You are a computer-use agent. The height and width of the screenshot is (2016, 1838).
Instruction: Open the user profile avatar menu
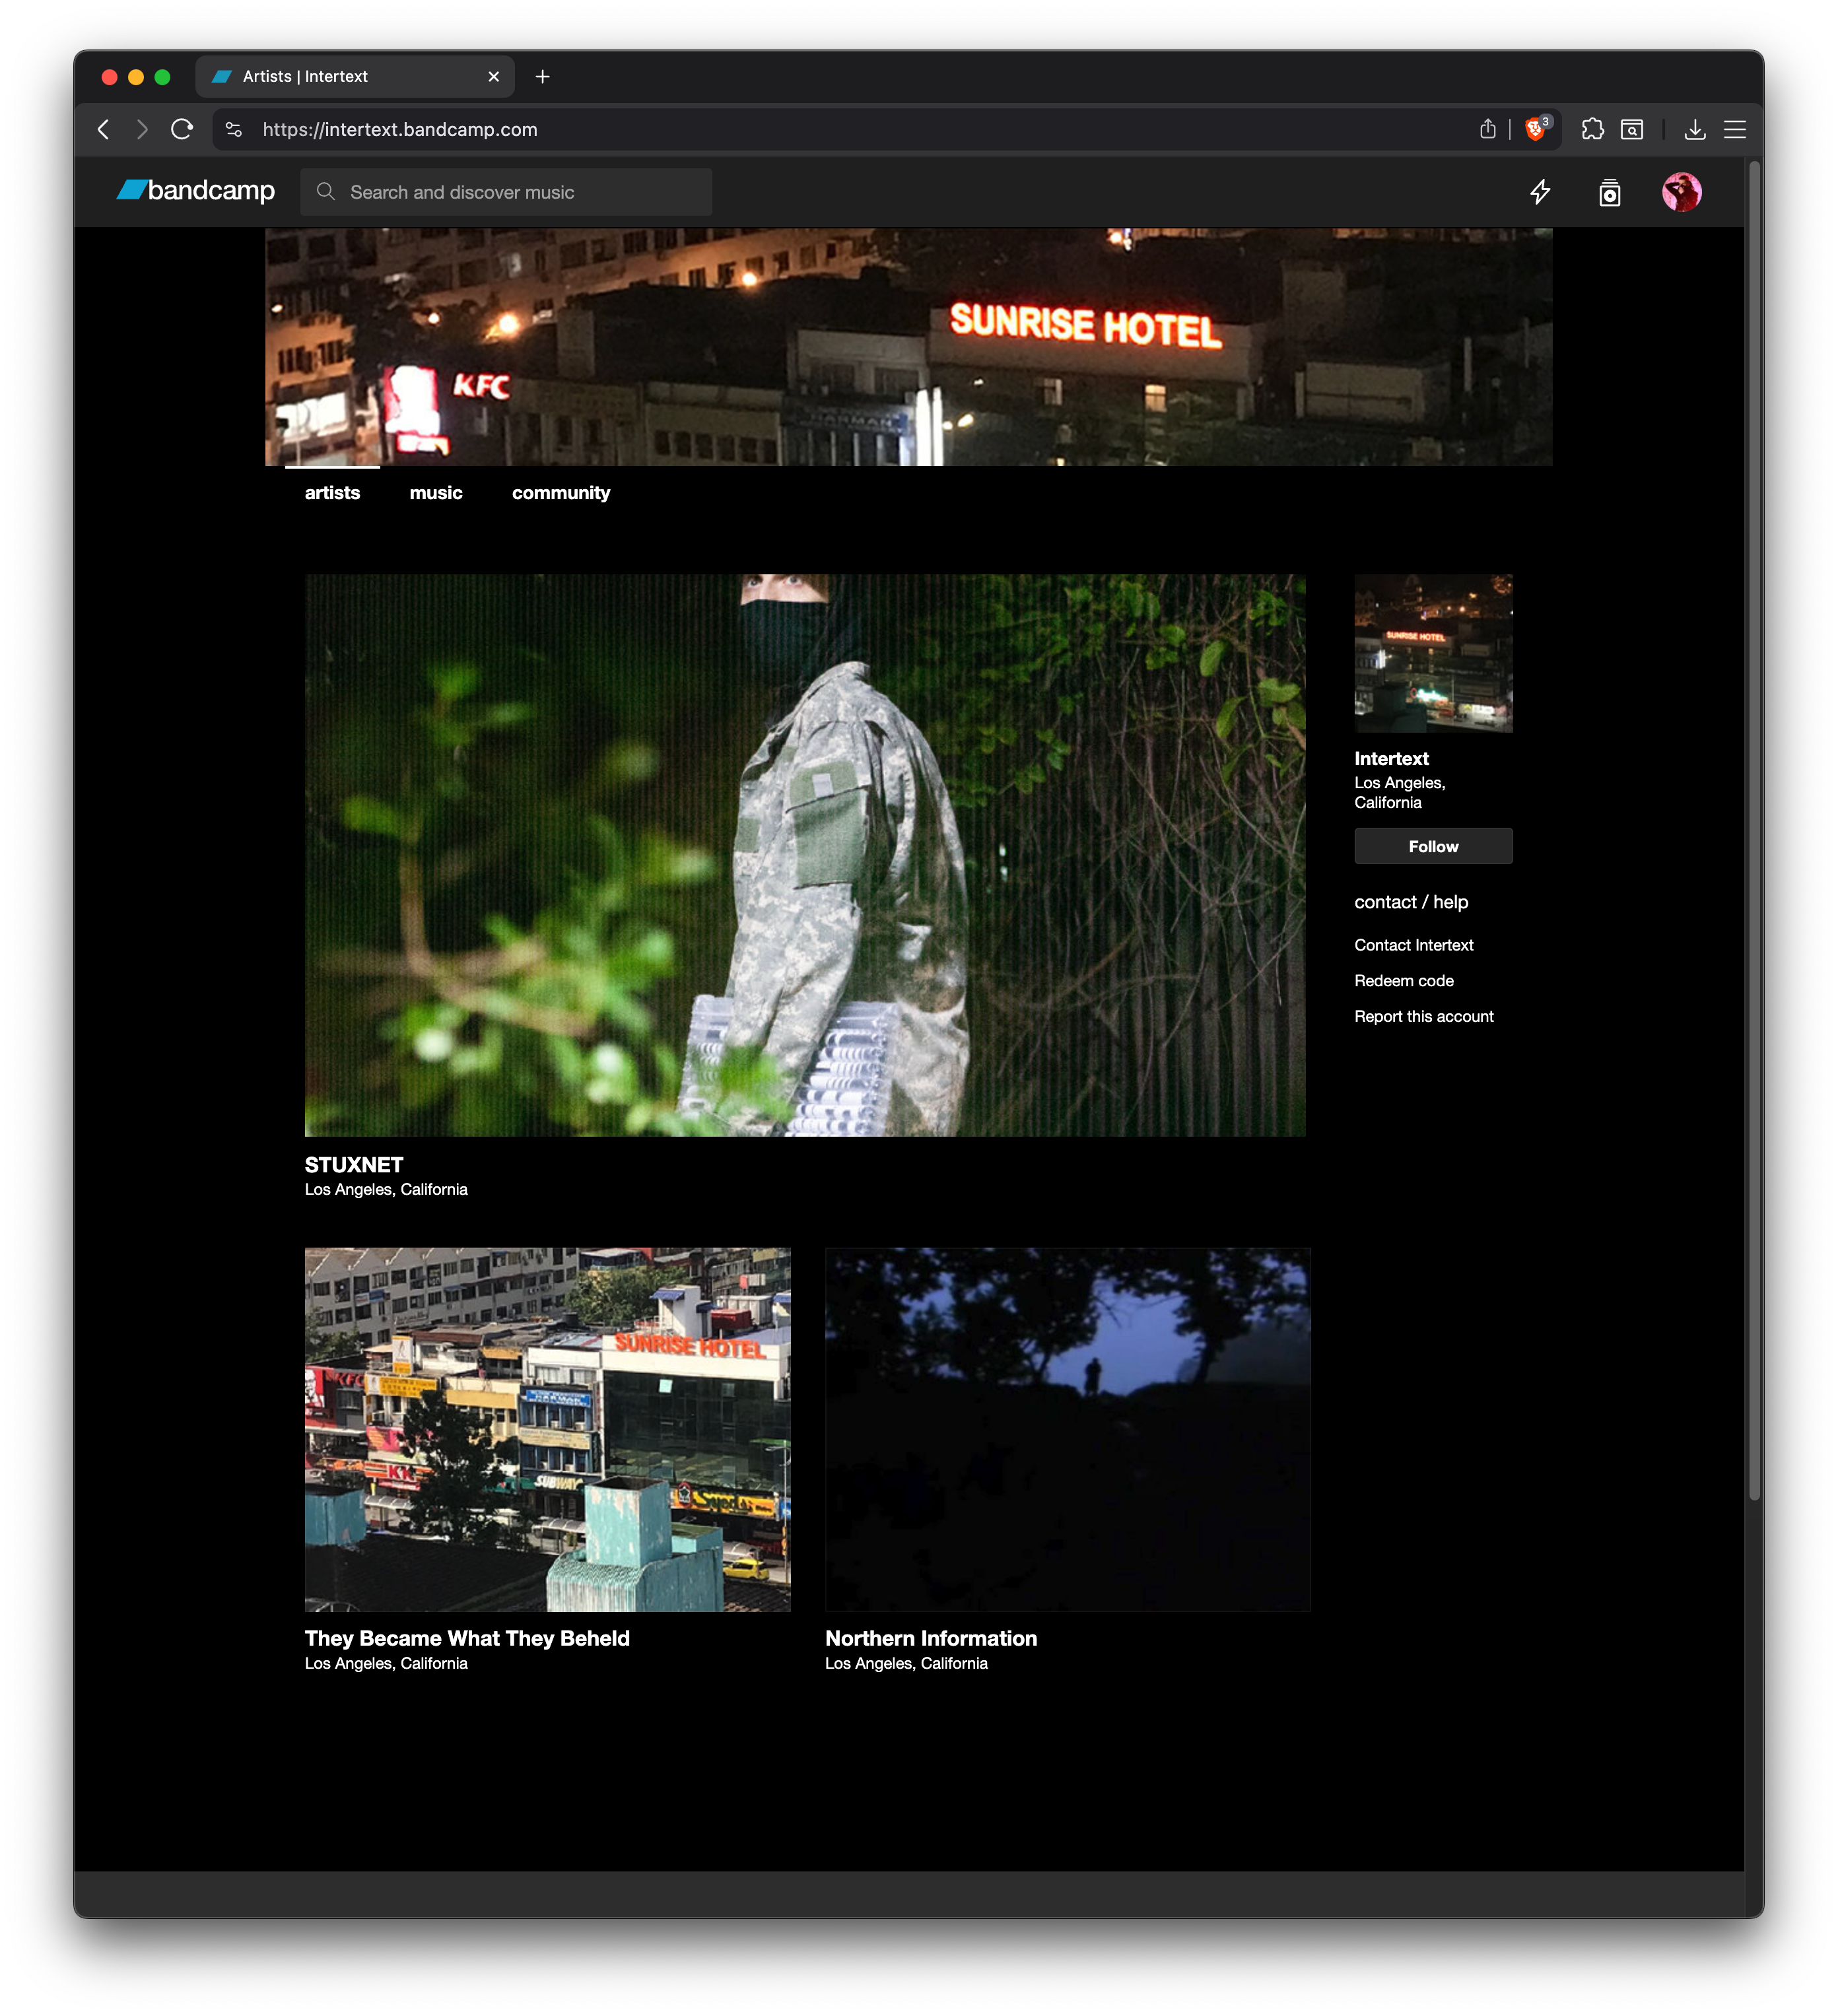tap(1681, 192)
